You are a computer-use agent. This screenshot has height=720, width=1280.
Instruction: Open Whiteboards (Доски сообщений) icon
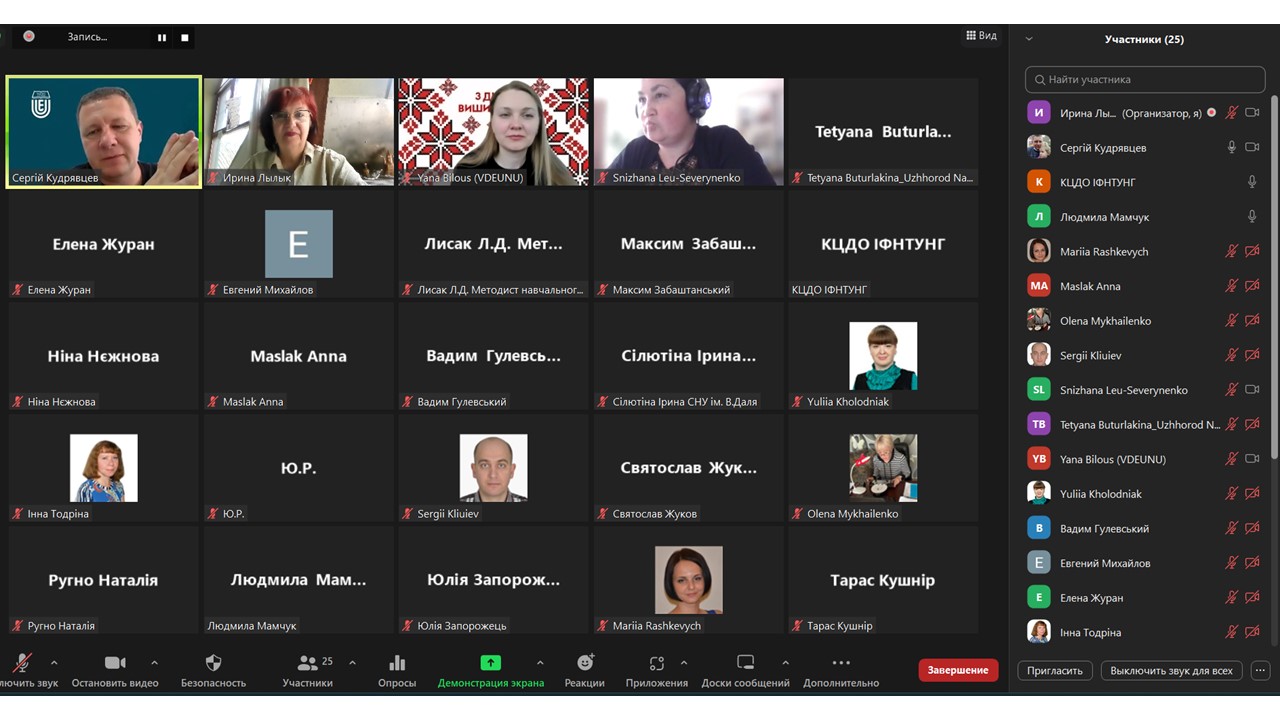point(745,663)
